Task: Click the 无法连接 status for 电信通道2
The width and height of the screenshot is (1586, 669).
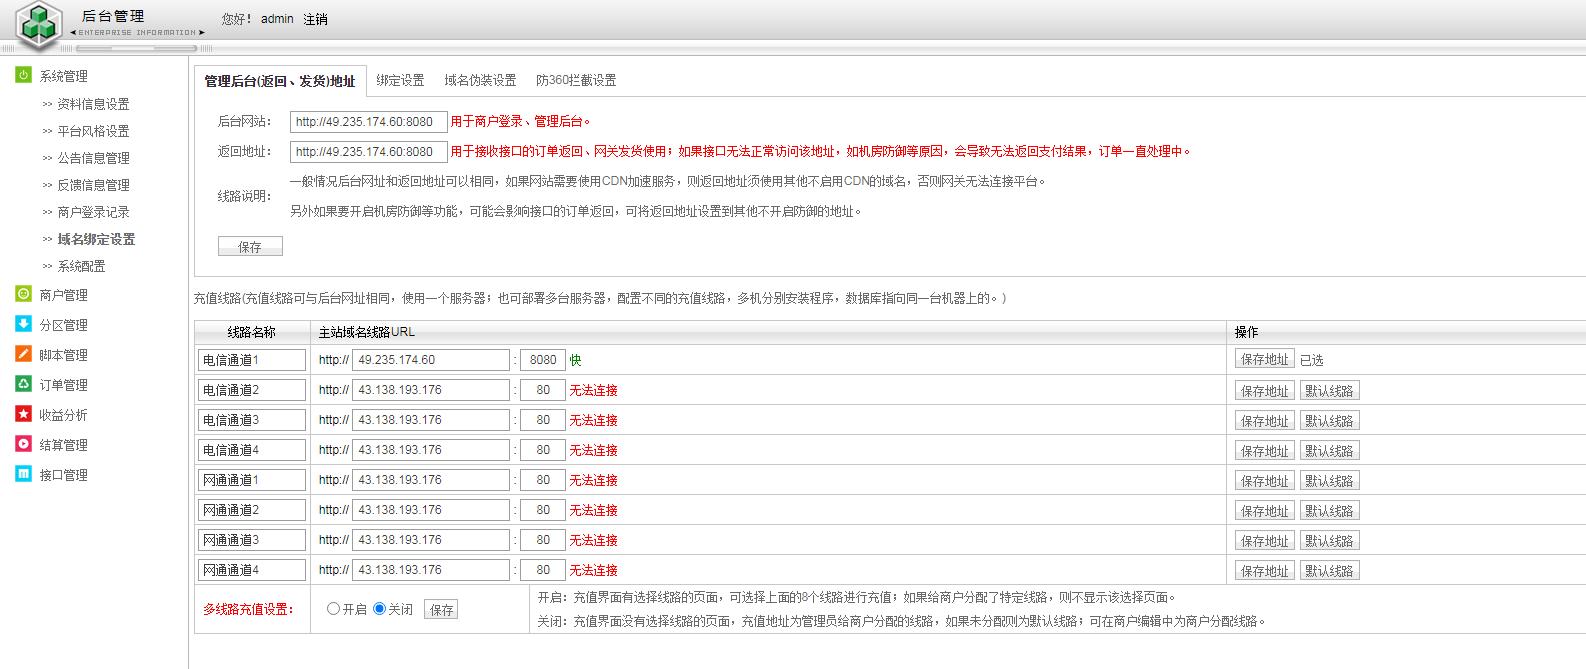Action: coord(594,391)
